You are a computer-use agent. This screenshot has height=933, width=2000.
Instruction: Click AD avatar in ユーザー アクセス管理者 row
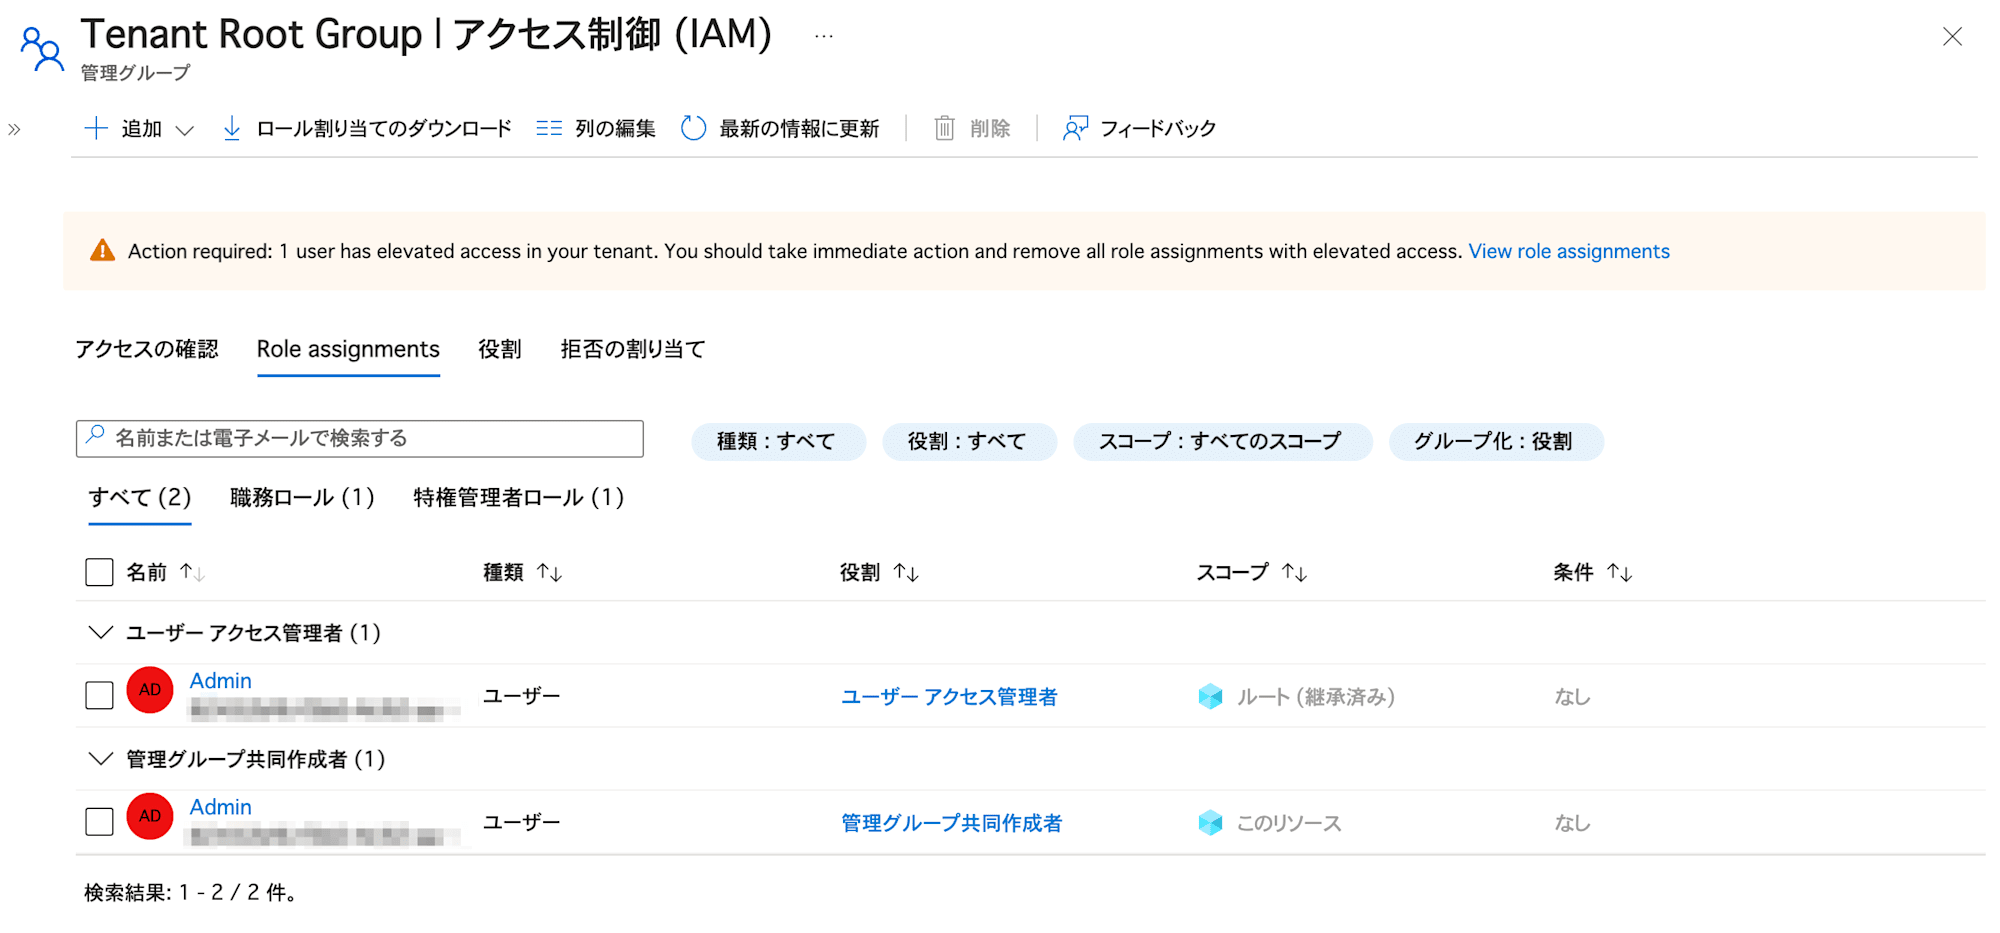point(150,690)
